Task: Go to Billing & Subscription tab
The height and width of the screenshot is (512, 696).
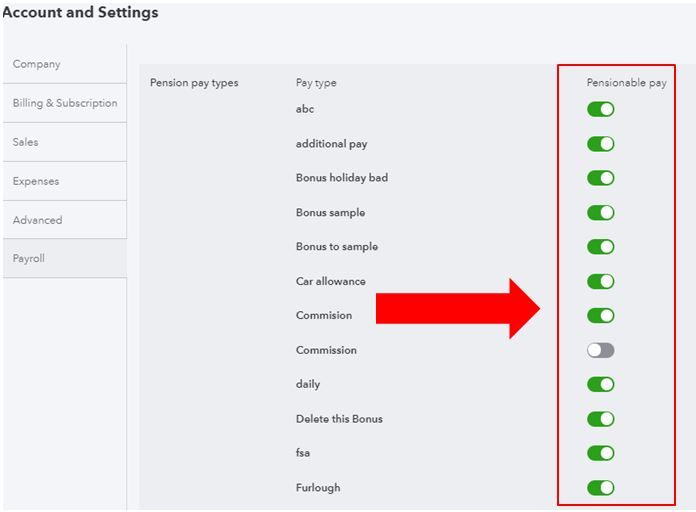Action: click(65, 103)
